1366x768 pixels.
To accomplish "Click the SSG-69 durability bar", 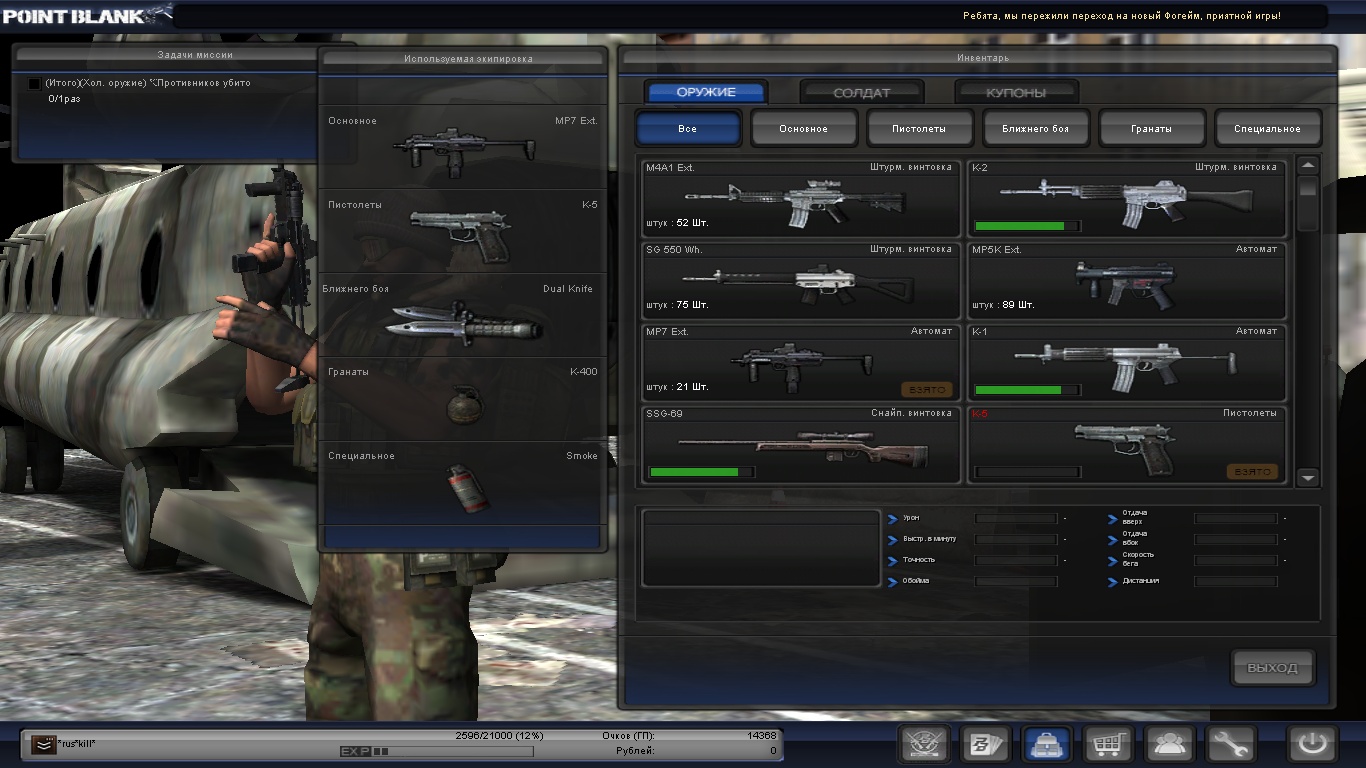I will (x=702, y=472).
